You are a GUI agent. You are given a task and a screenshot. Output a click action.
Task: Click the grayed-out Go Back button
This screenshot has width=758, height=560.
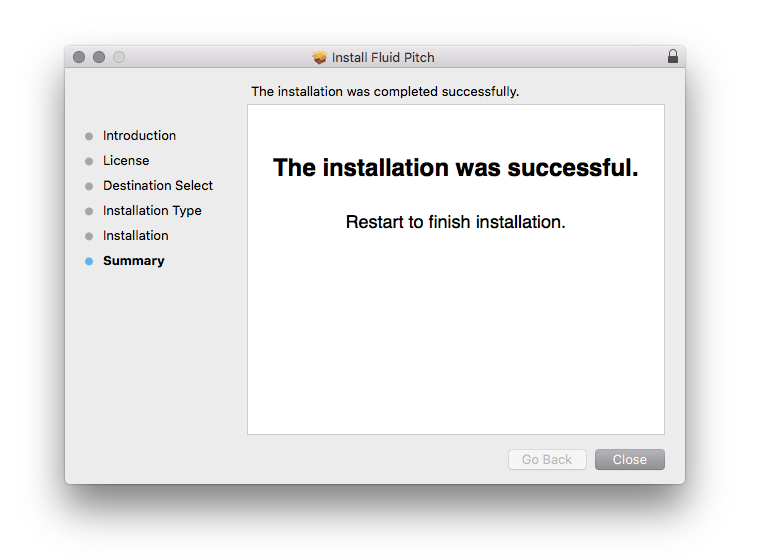547,460
